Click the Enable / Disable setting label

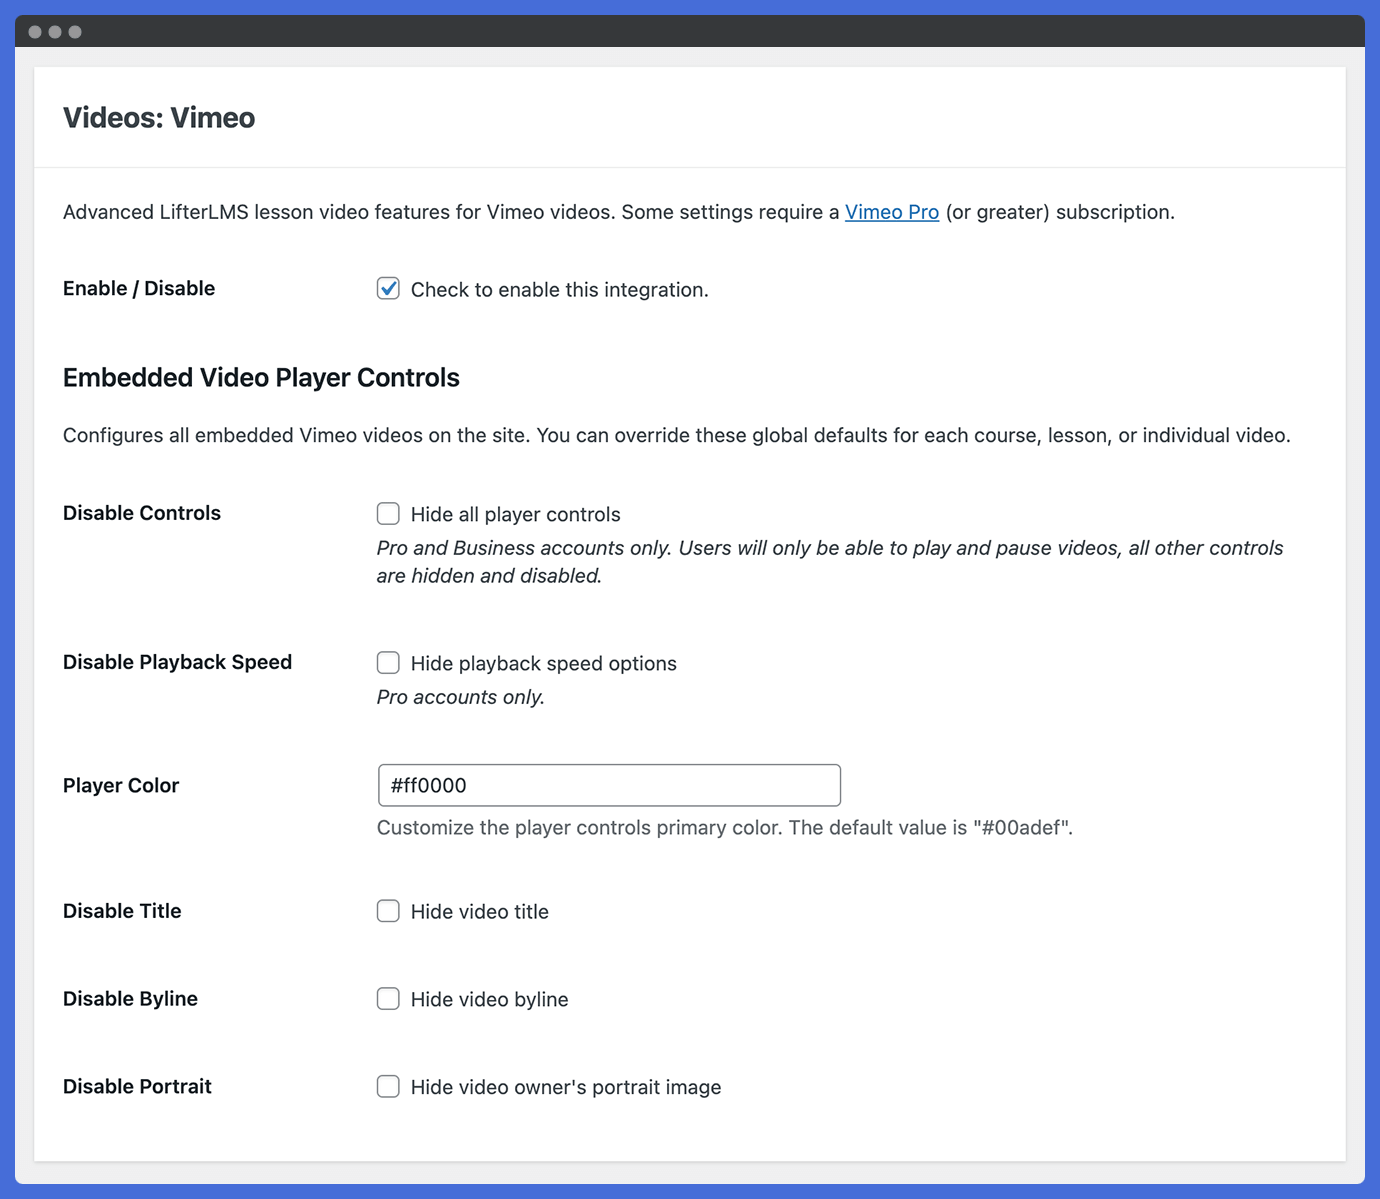click(x=139, y=289)
